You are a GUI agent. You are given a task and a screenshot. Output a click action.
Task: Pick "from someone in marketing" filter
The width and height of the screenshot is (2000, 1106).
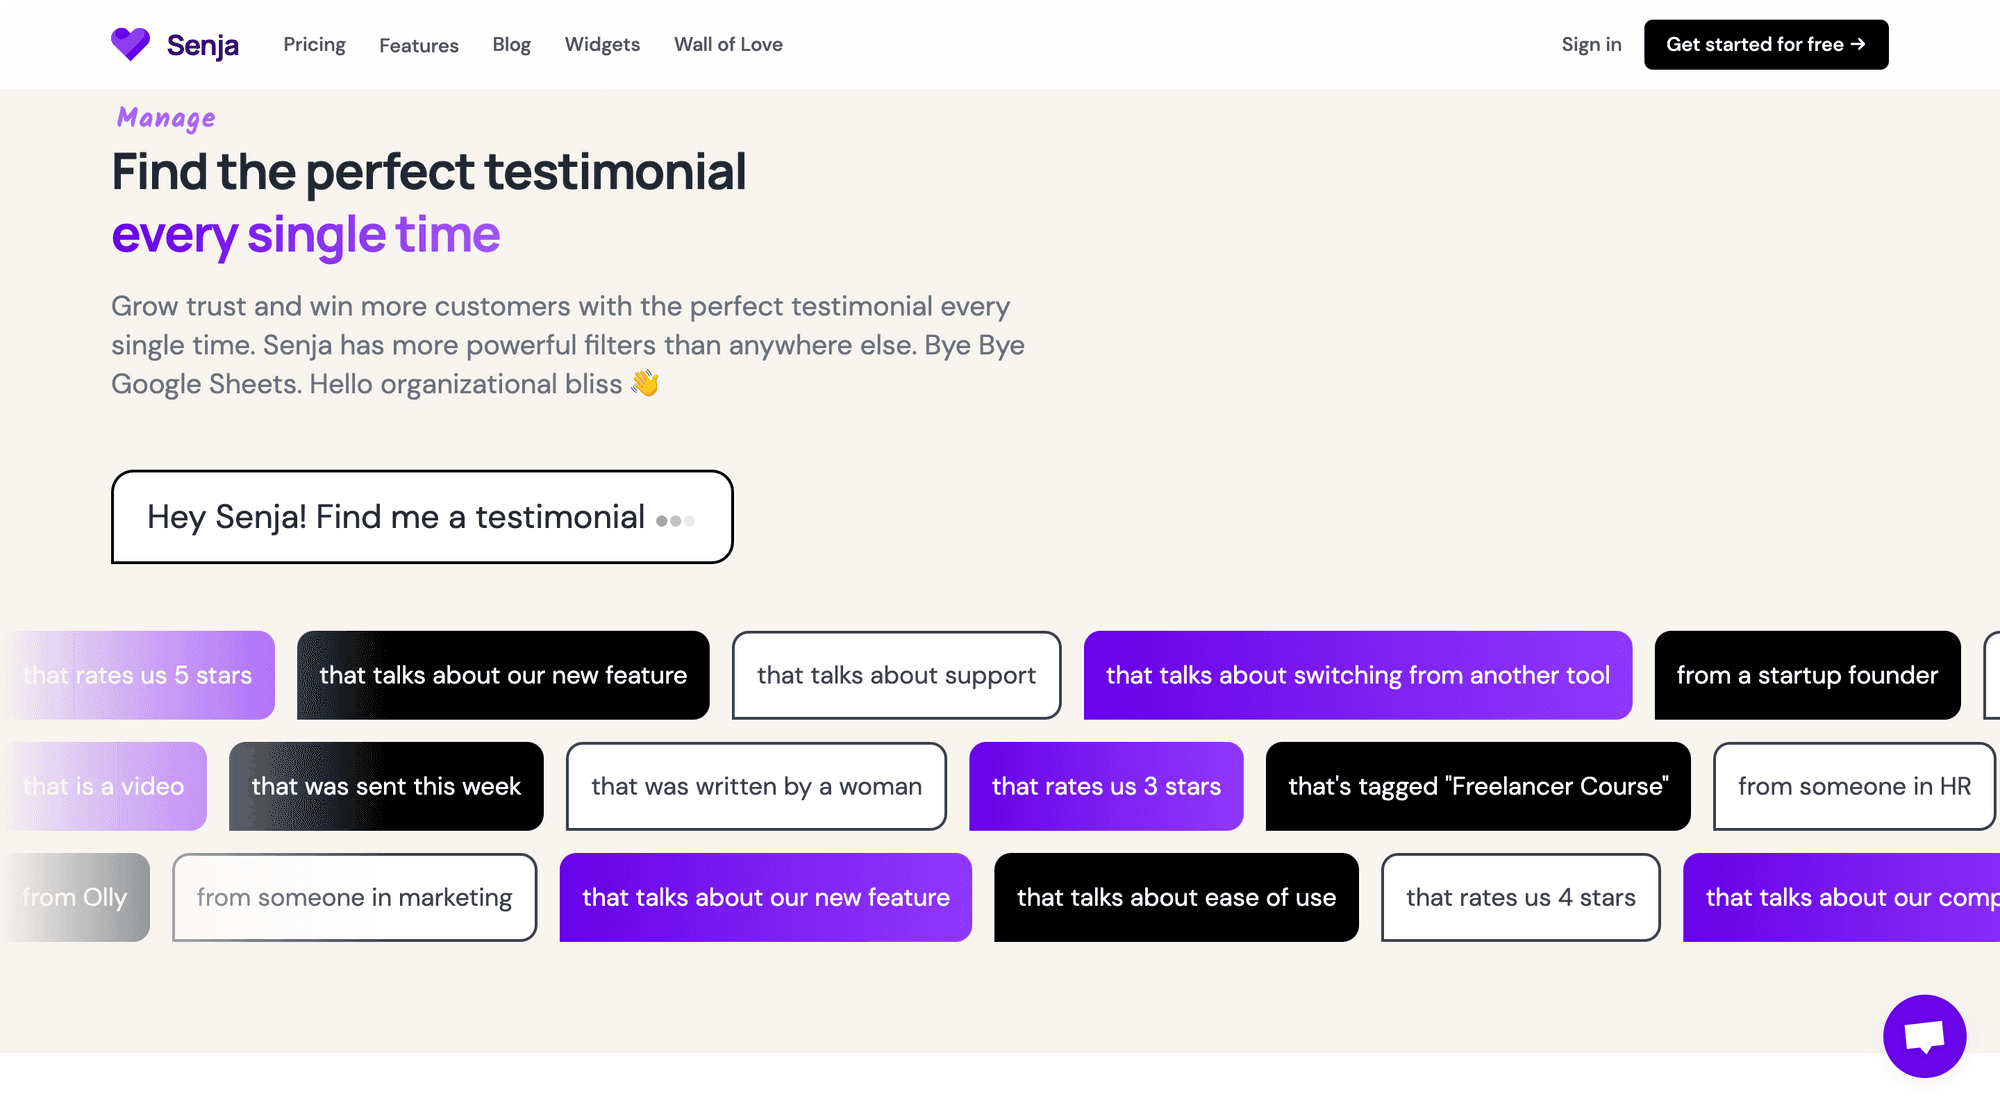354,897
